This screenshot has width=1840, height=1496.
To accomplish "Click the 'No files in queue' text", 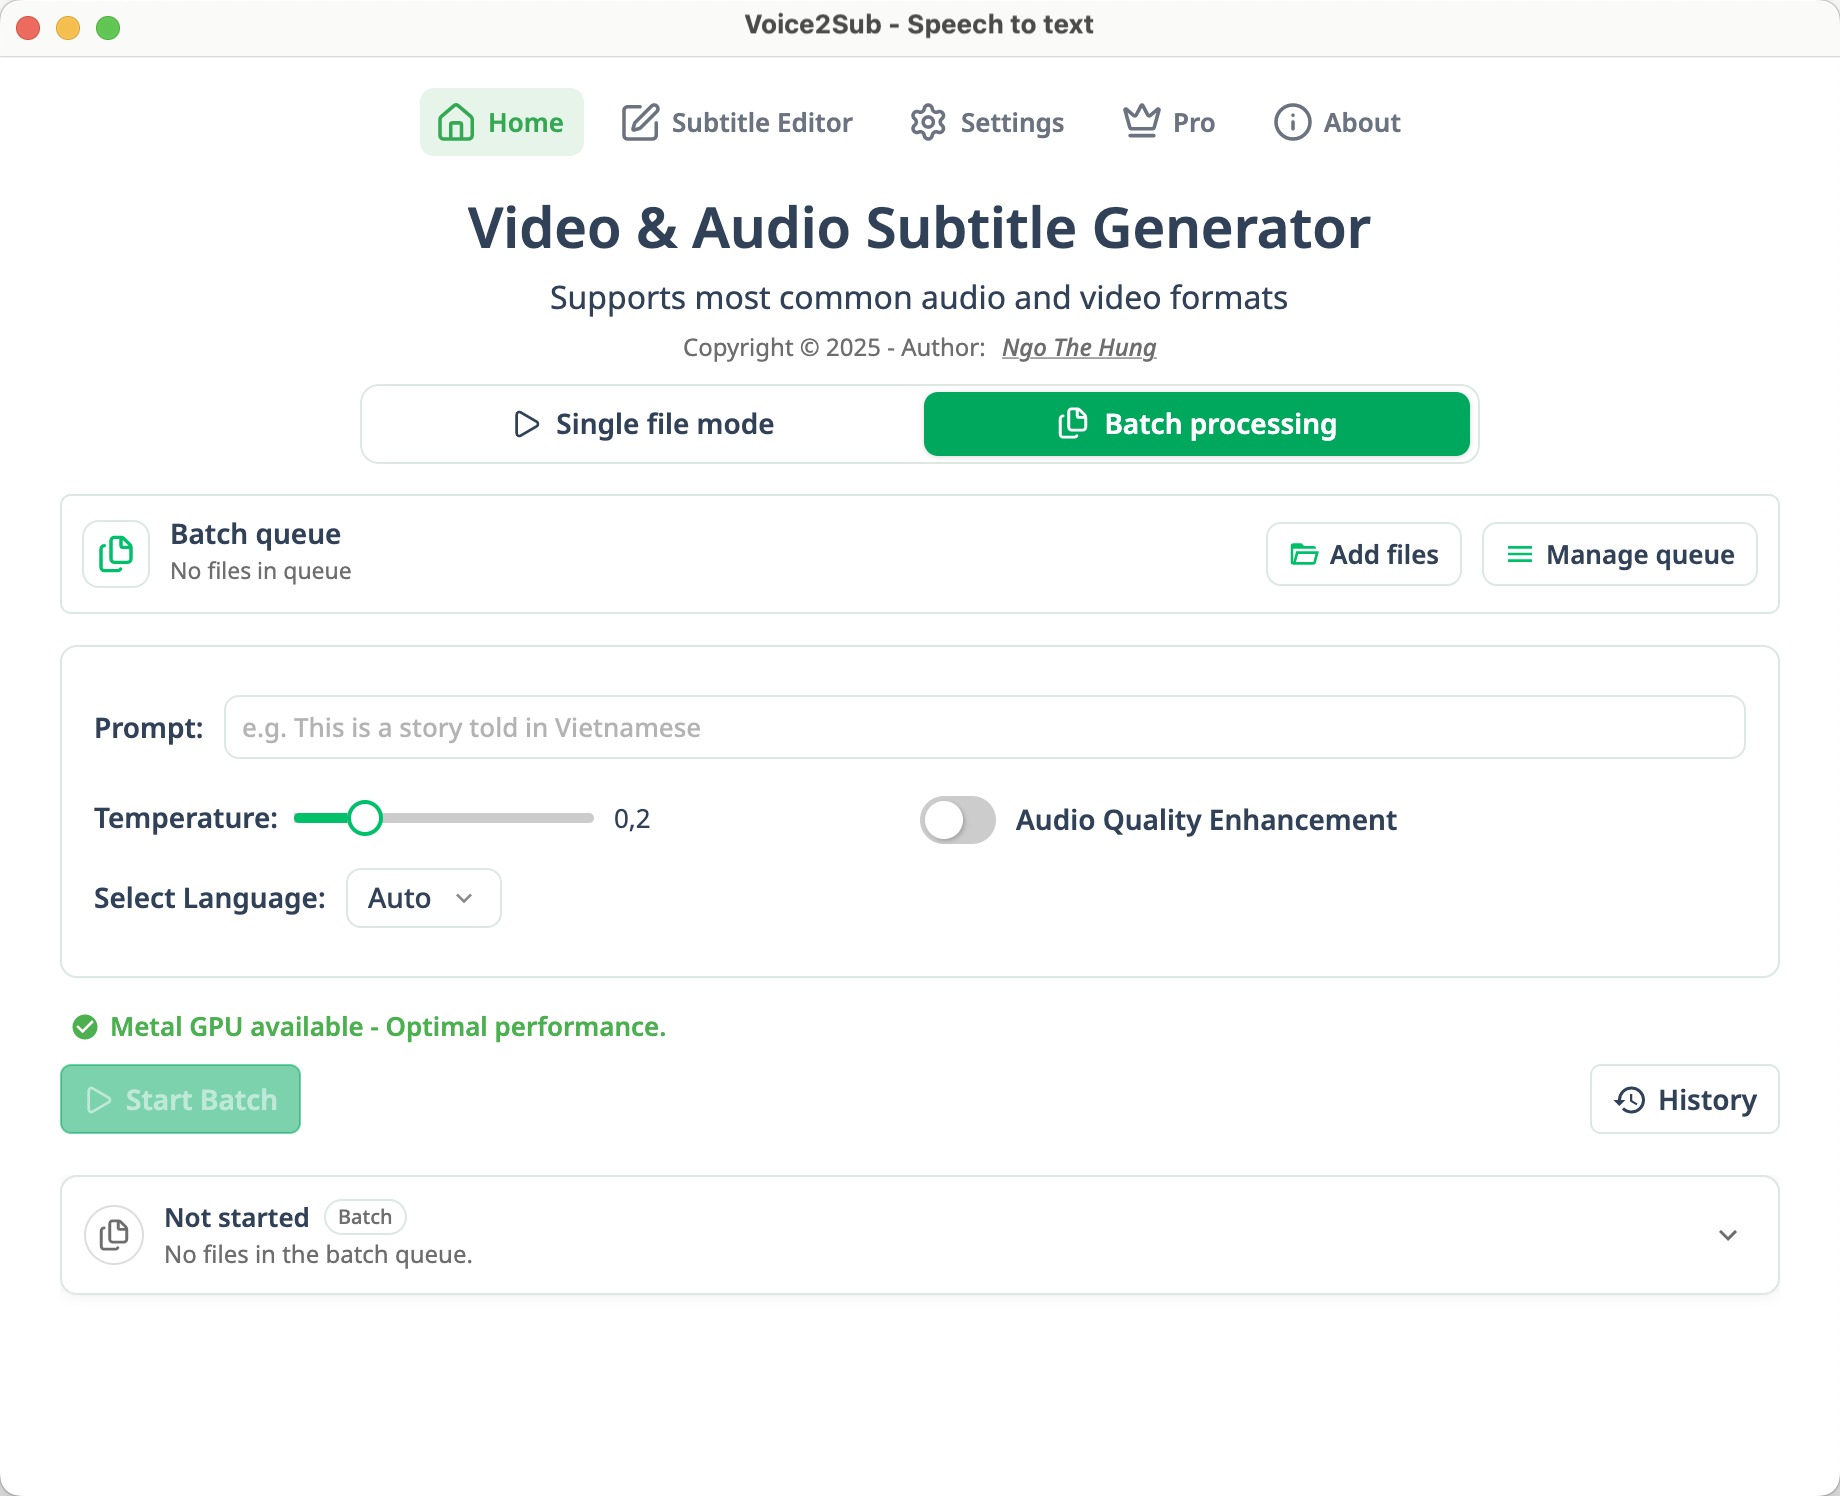I will click(x=261, y=571).
